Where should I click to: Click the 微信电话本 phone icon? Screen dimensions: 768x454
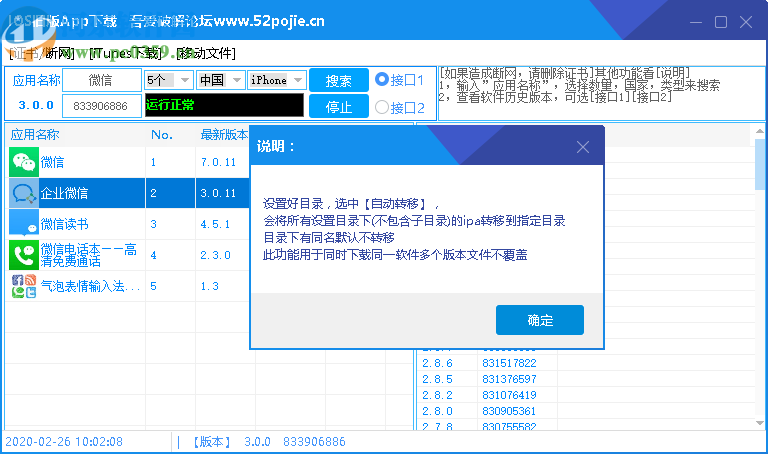(24, 255)
